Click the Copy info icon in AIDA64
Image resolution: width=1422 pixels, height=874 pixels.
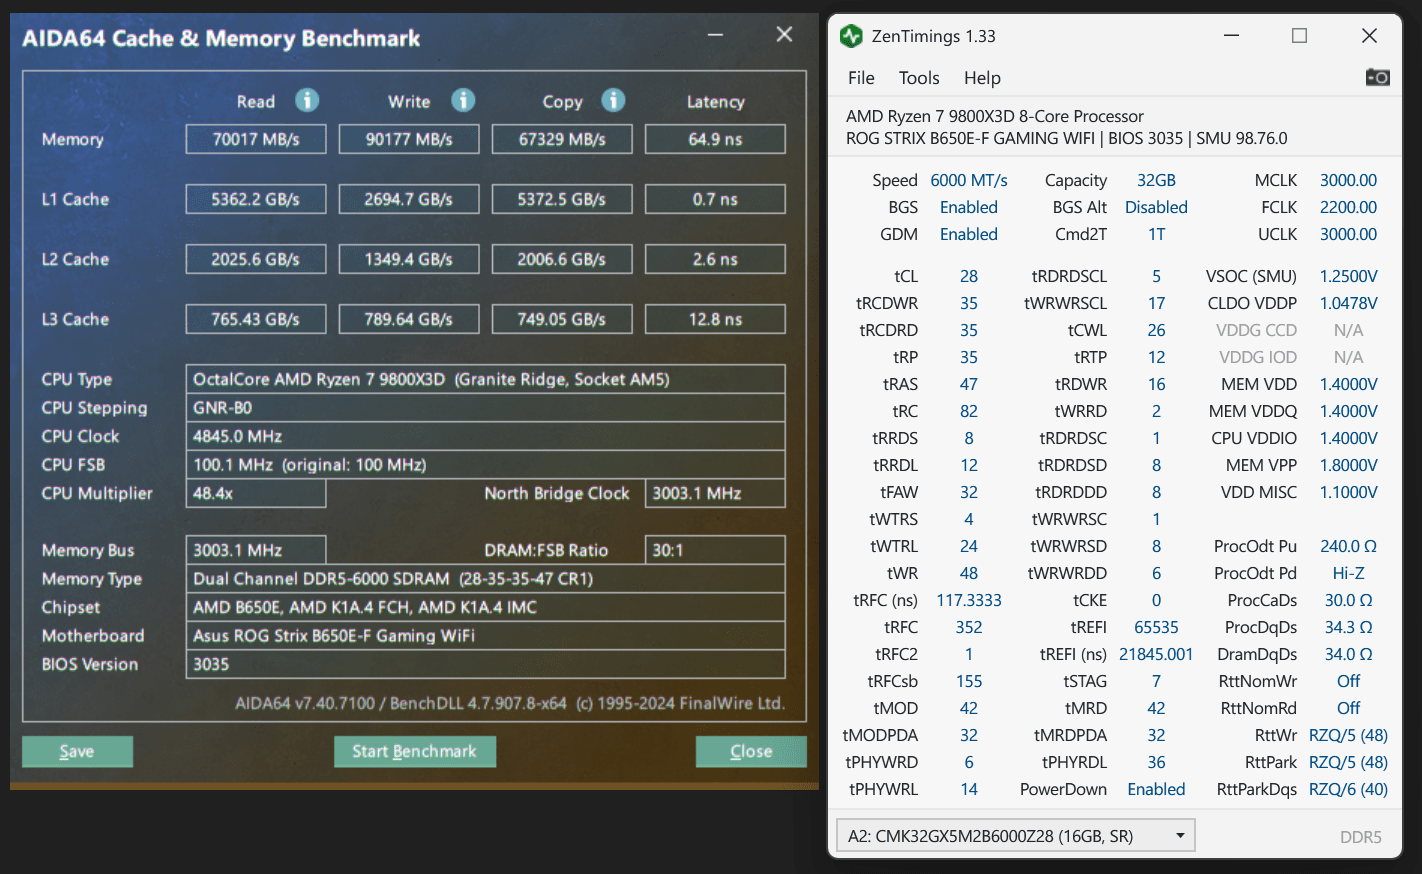tap(613, 100)
